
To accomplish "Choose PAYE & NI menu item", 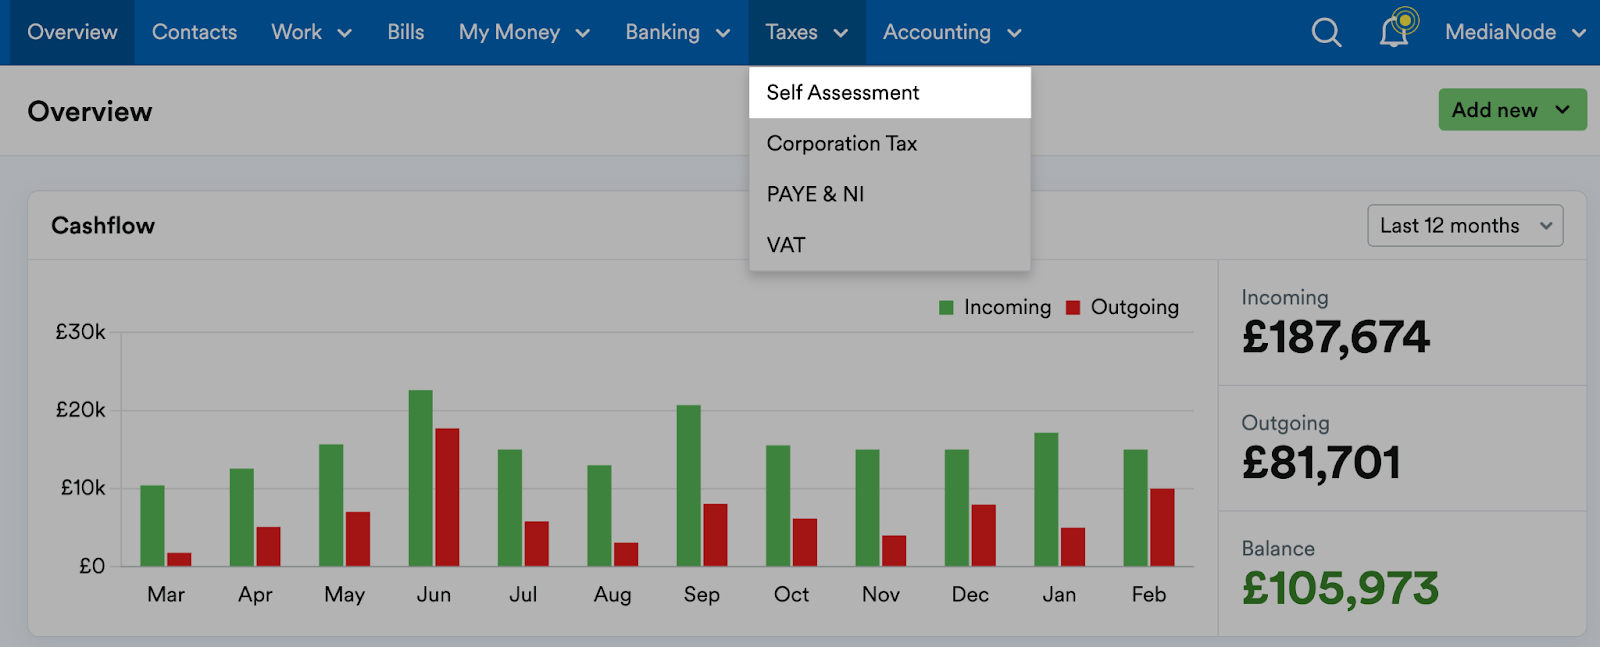I will (x=889, y=195).
